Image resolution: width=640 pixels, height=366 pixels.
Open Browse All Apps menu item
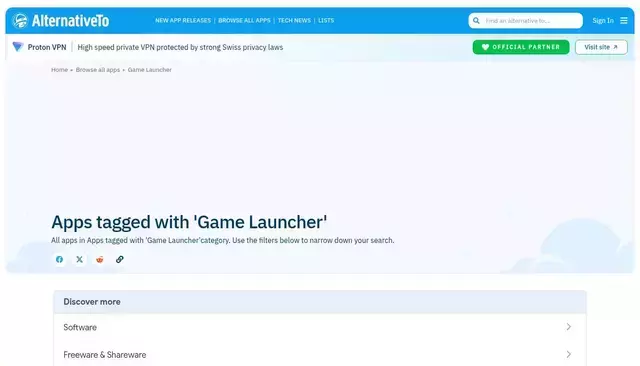[x=244, y=20]
